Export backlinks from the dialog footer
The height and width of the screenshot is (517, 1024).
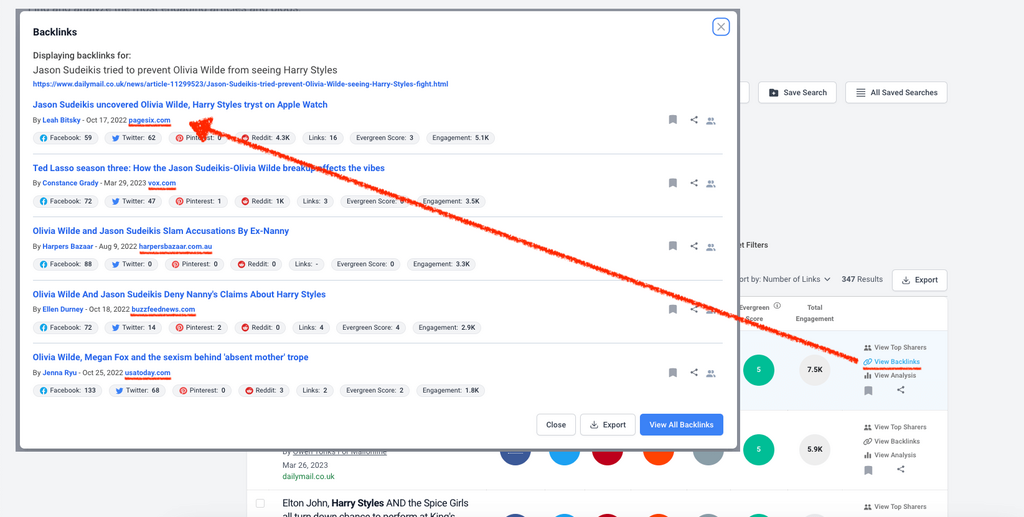tap(607, 424)
